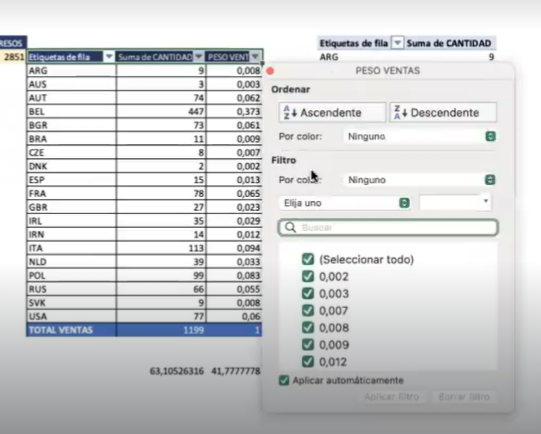Screen dimensions: 541x434
Task: Select the cell with value 0,094
Action: (234, 248)
